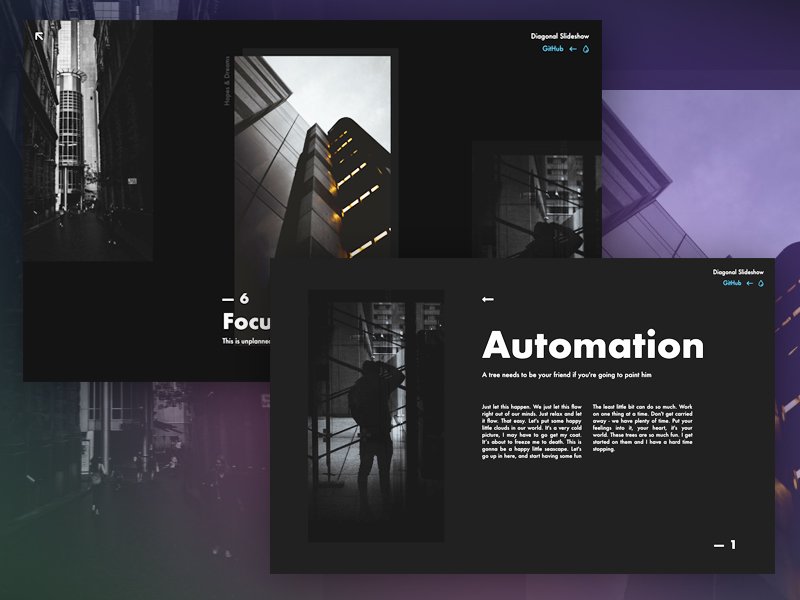Open the GitHub link in the Automation window
The image size is (800, 600).
pos(732,283)
